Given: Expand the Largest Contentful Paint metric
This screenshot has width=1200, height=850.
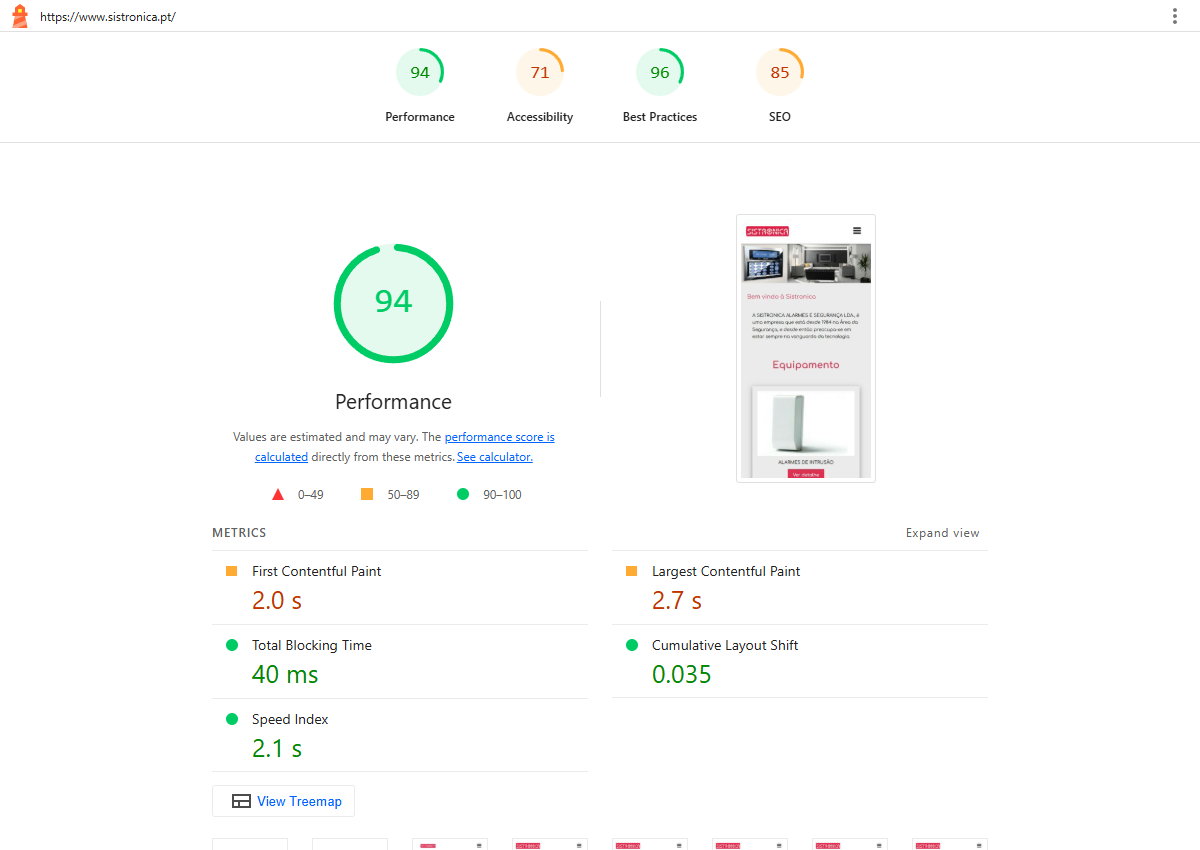Looking at the screenshot, I should (800, 587).
